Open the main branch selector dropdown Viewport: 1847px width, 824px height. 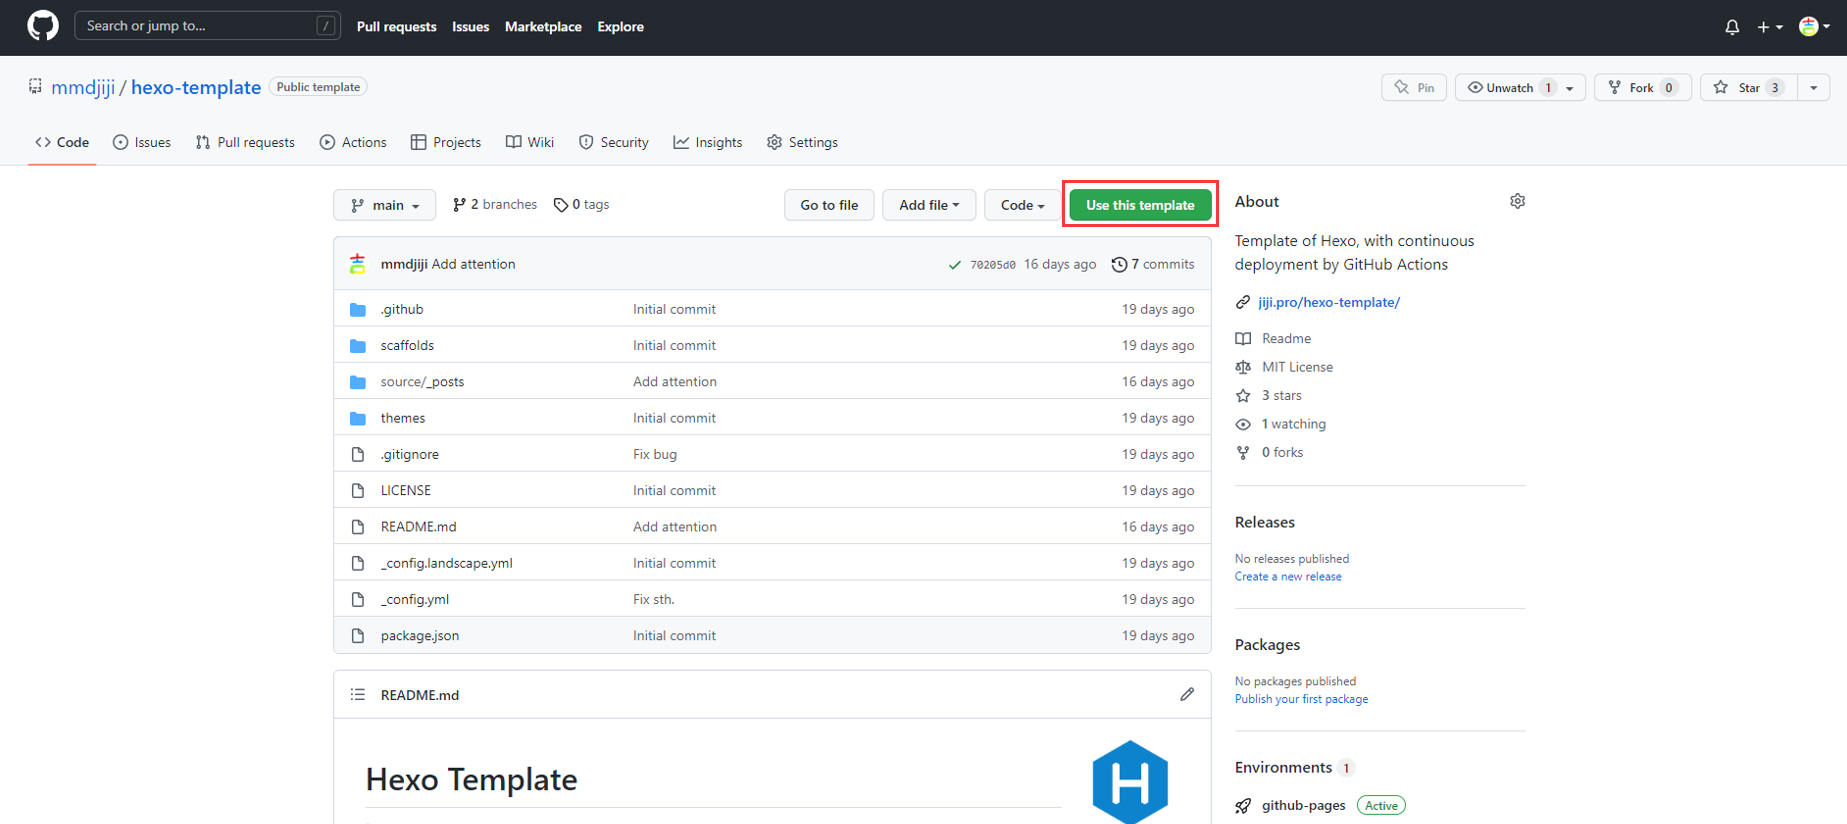pyautogui.click(x=385, y=205)
